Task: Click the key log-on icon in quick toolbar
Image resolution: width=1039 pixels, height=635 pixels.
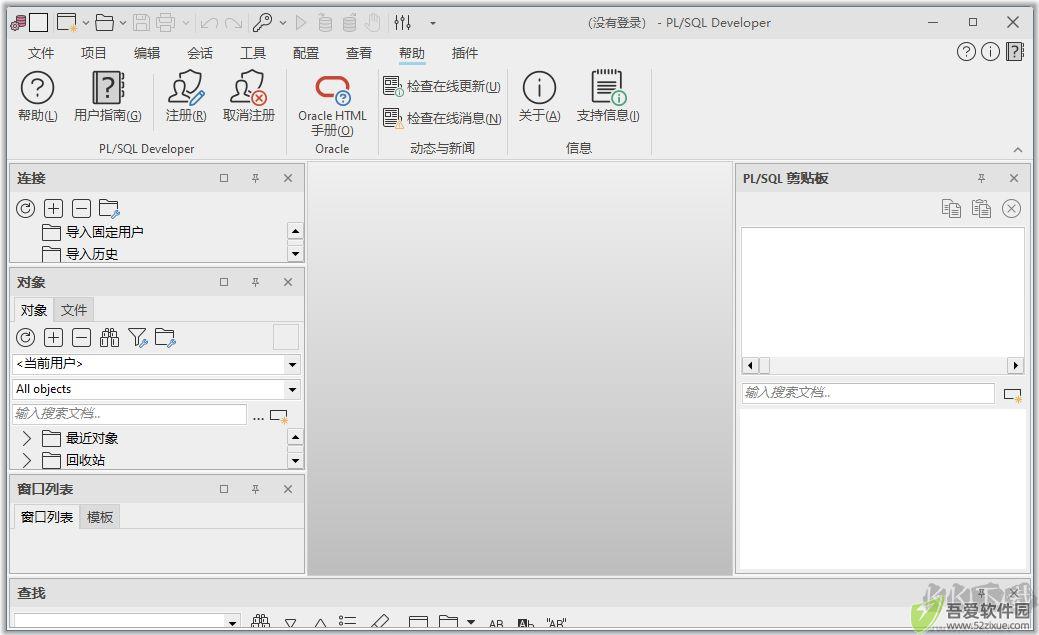Action: [x=262, y=23]
